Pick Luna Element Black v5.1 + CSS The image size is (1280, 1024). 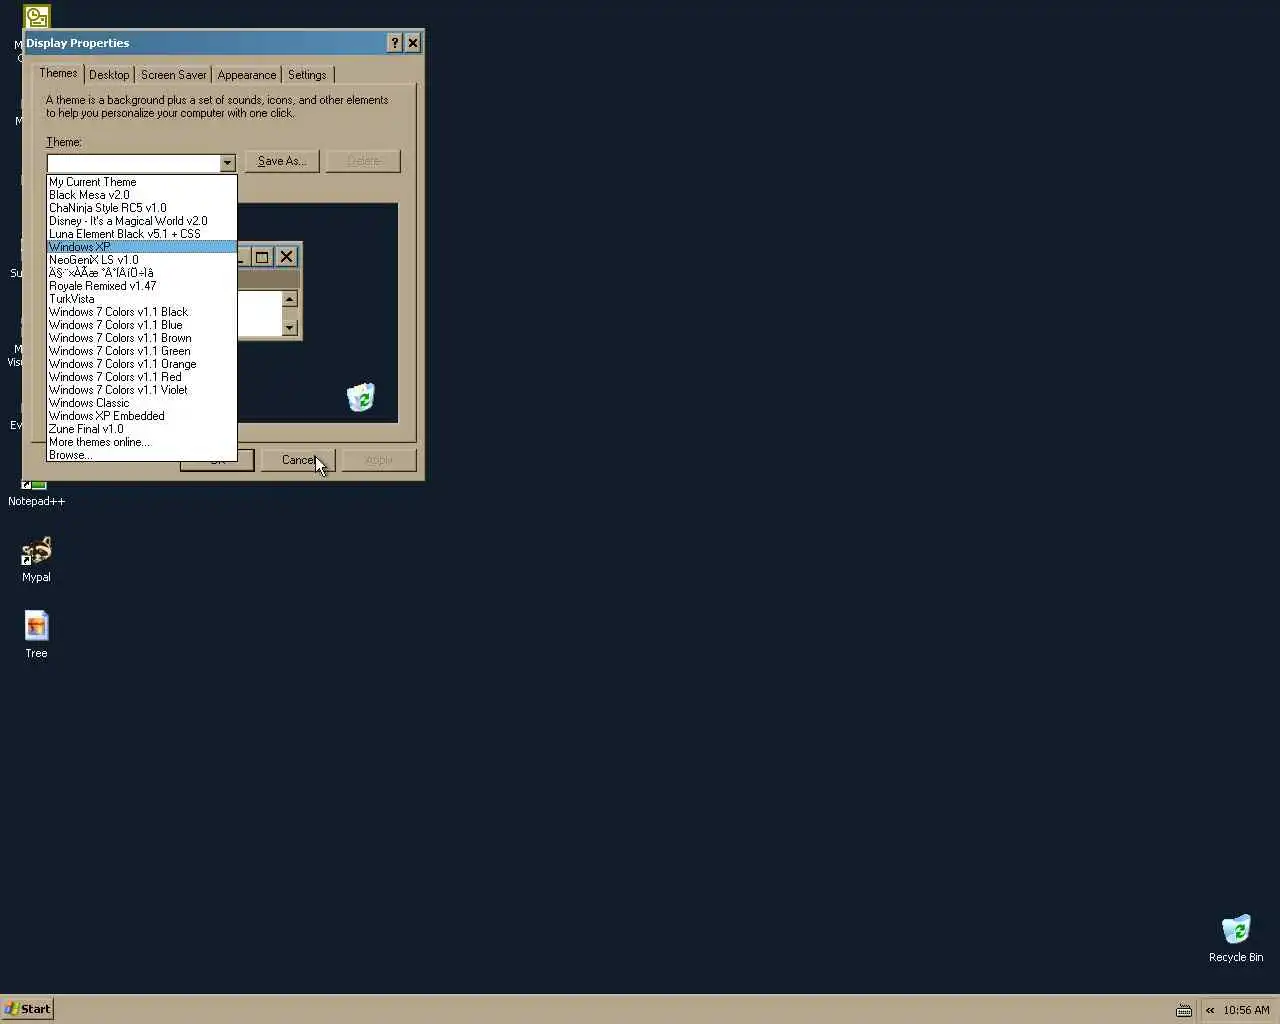[x=141, y=234]
